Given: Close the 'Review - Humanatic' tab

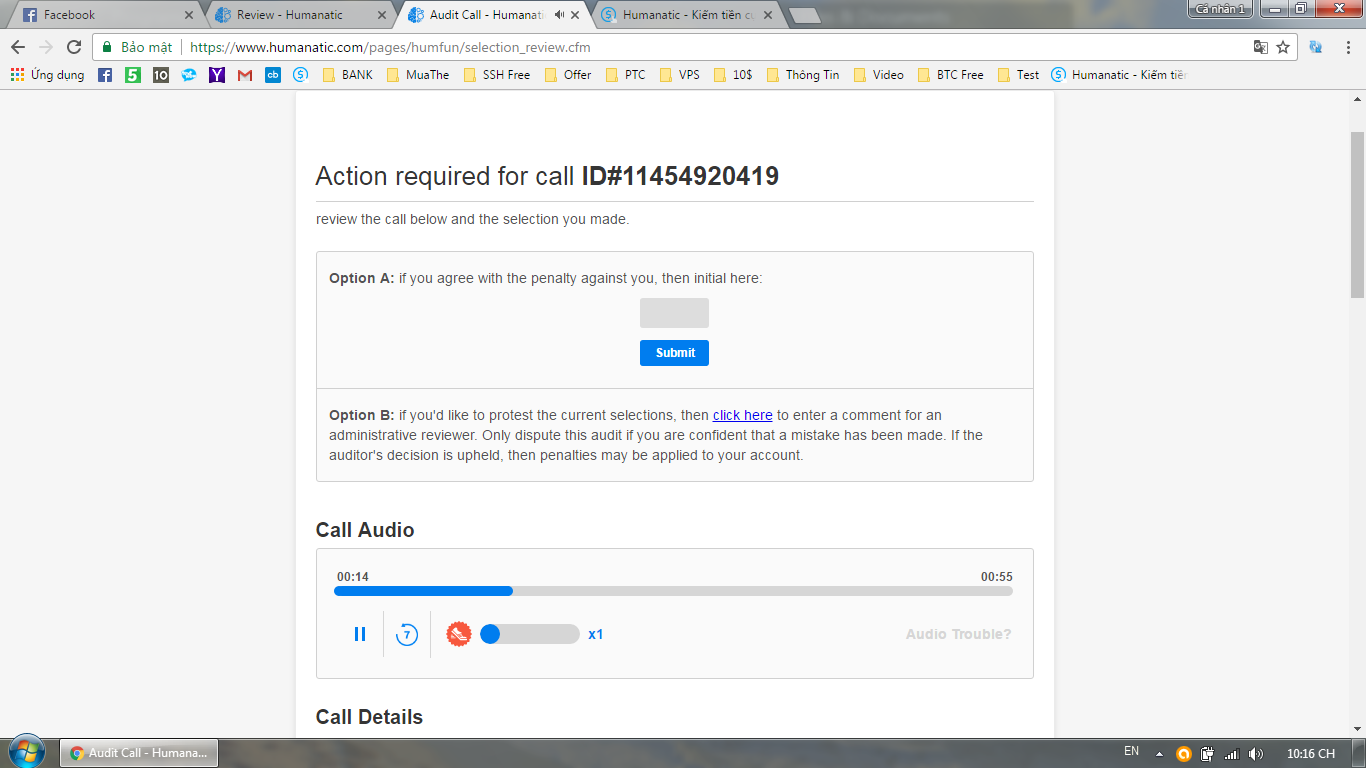Looking at the screenshot, I should [x=380, y=15].
